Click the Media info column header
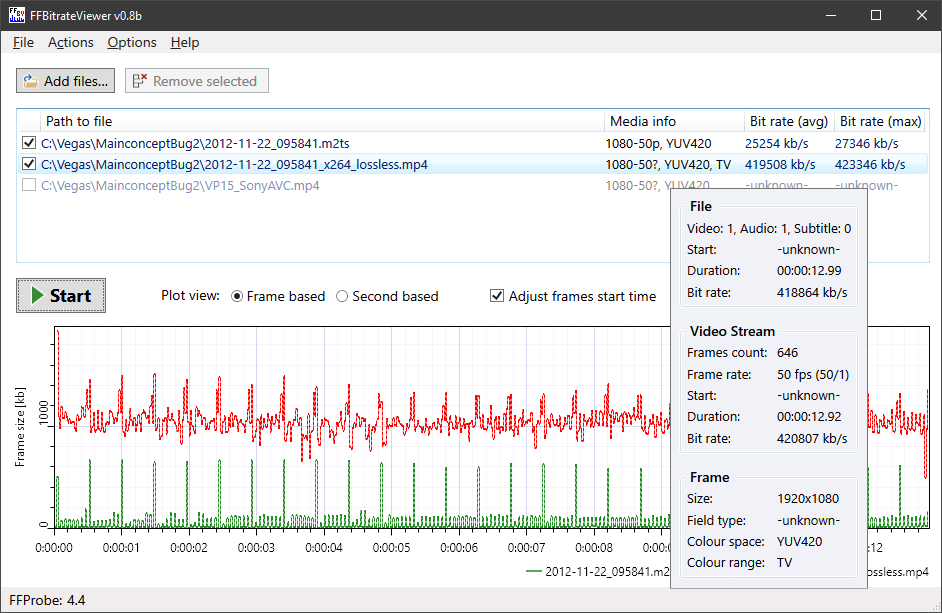 pyautogui.click(x=673, y=121)
